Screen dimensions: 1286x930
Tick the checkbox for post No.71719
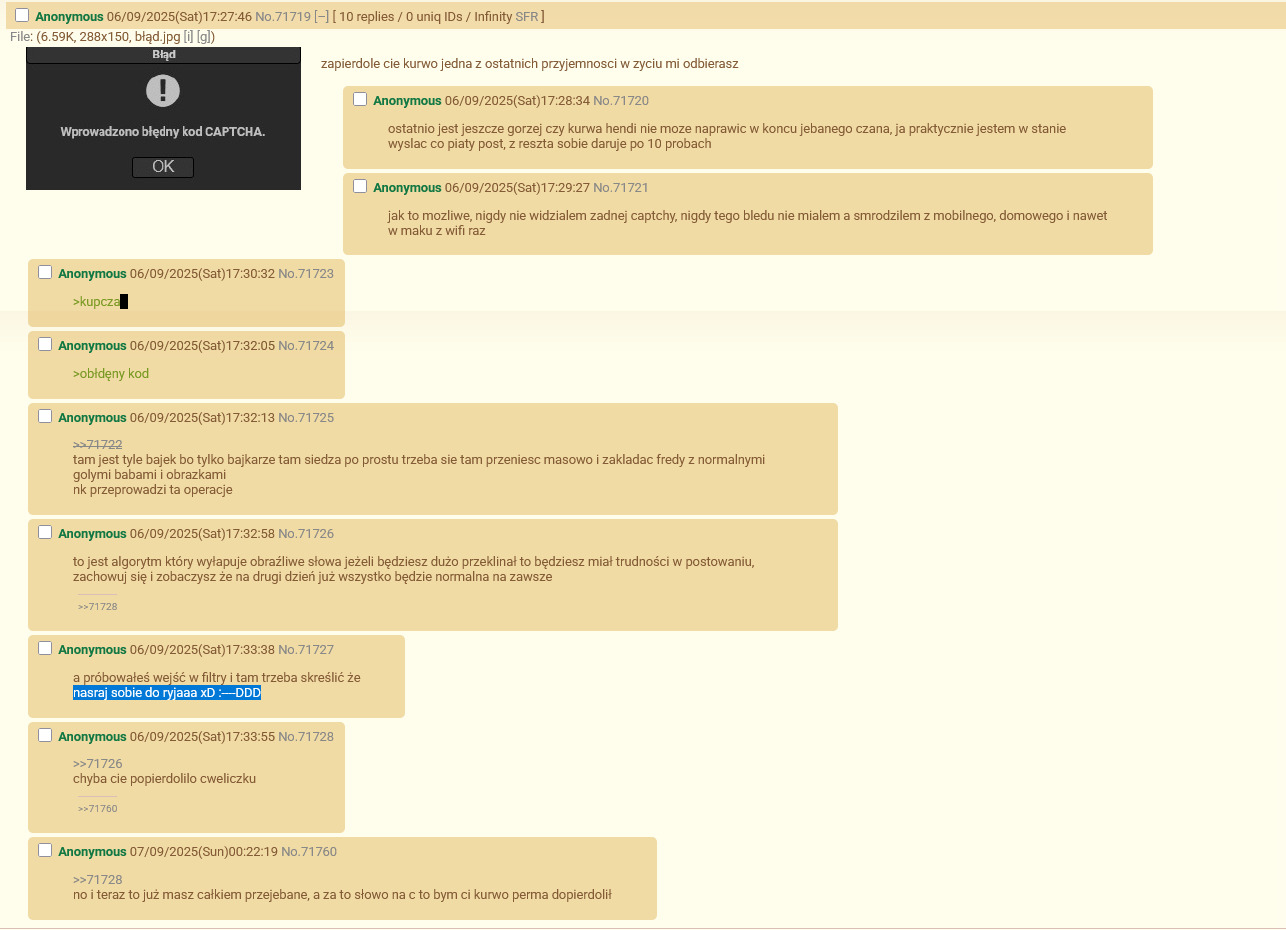click(22, 15)
